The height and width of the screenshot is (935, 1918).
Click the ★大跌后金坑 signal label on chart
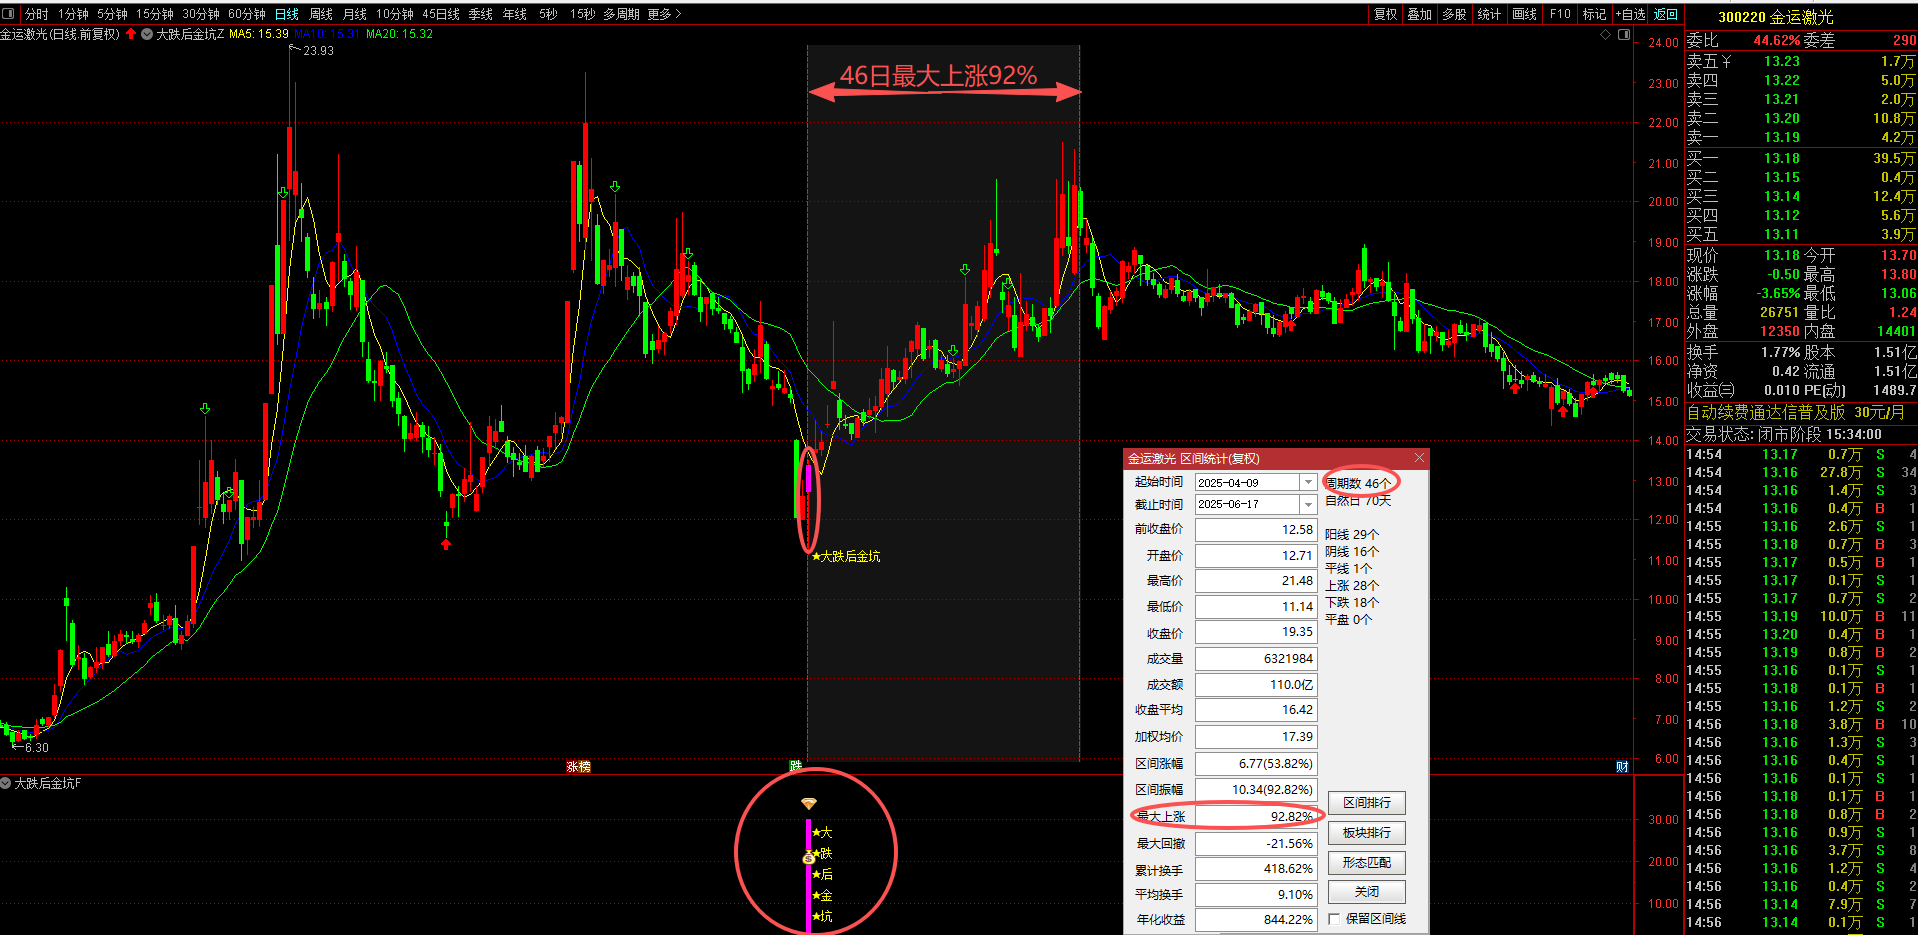tap(846, 556)
